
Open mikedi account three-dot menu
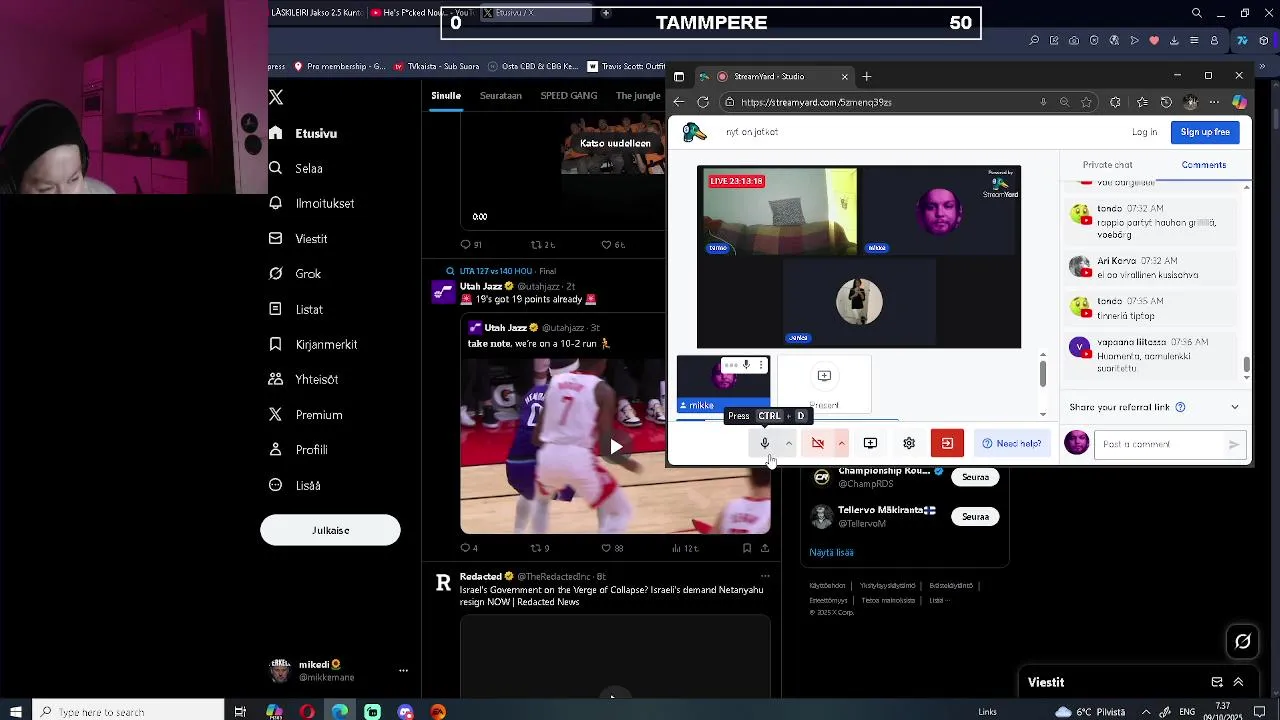pyautogui.click(x=403, y=671)
